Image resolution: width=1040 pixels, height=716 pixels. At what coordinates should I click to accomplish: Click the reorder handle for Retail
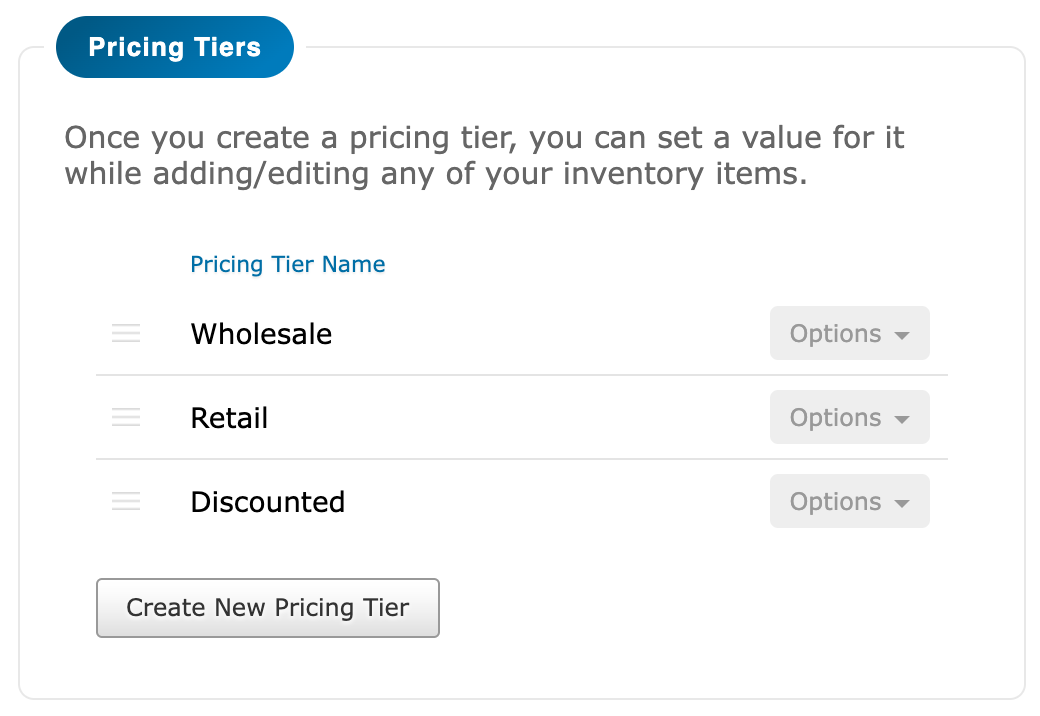tap(126, 418)
